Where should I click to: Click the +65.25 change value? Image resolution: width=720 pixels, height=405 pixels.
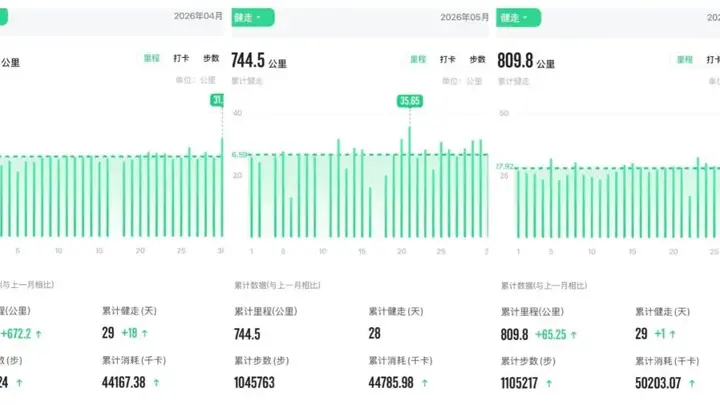click(x=551, y=334)
